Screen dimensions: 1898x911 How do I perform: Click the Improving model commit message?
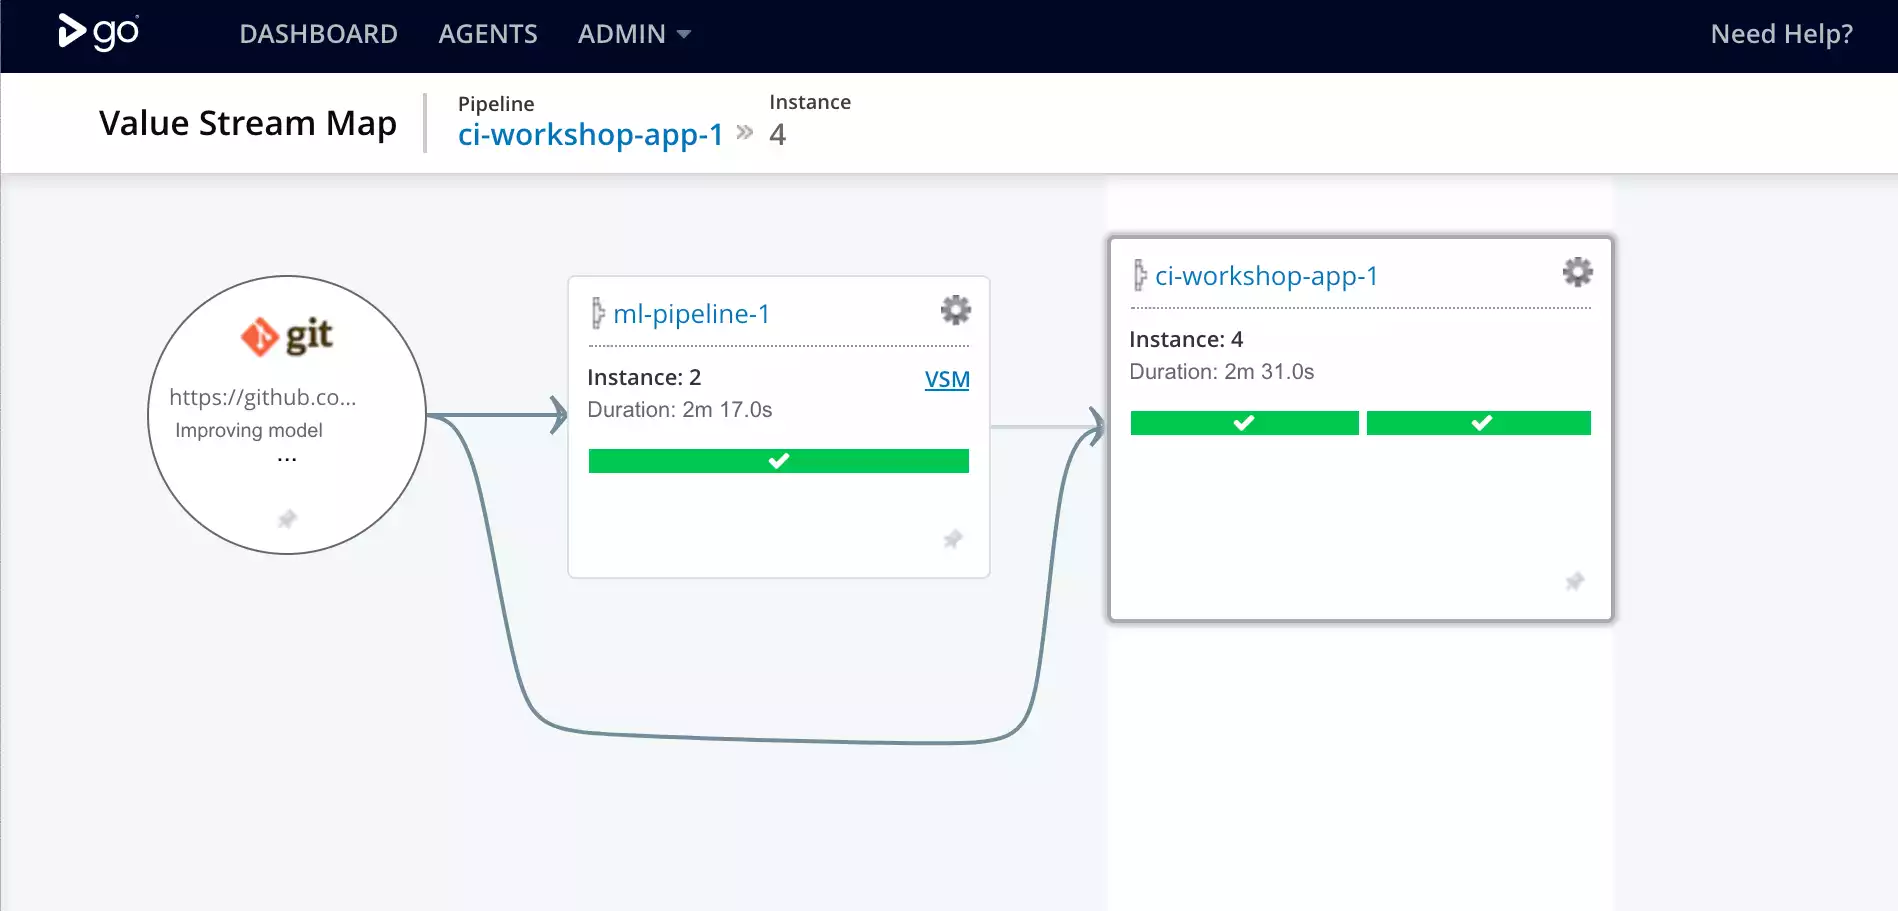click(248, 430)
